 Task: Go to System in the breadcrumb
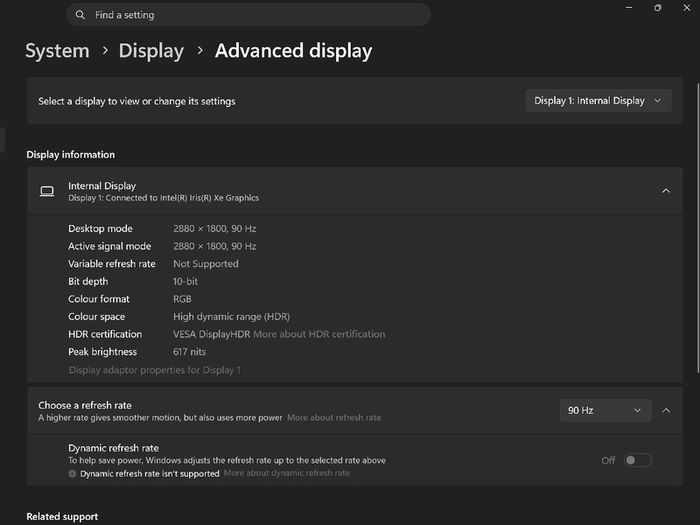[57, 51]
